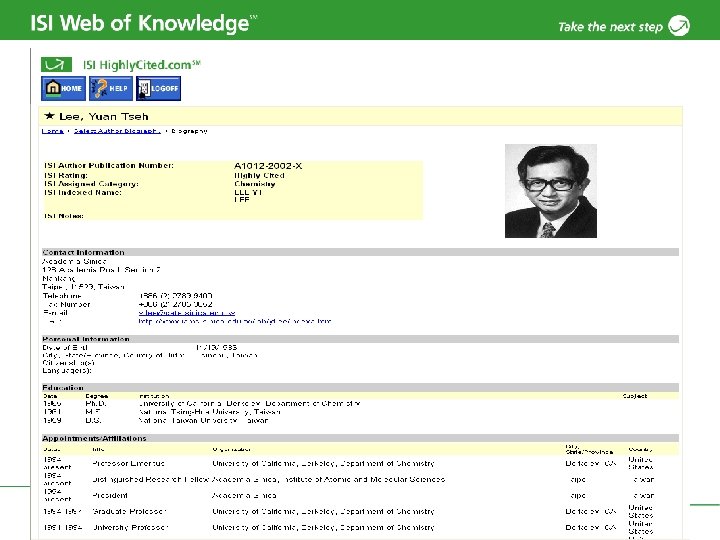Click the Appointments/Affiliations section header

point(360,438)
